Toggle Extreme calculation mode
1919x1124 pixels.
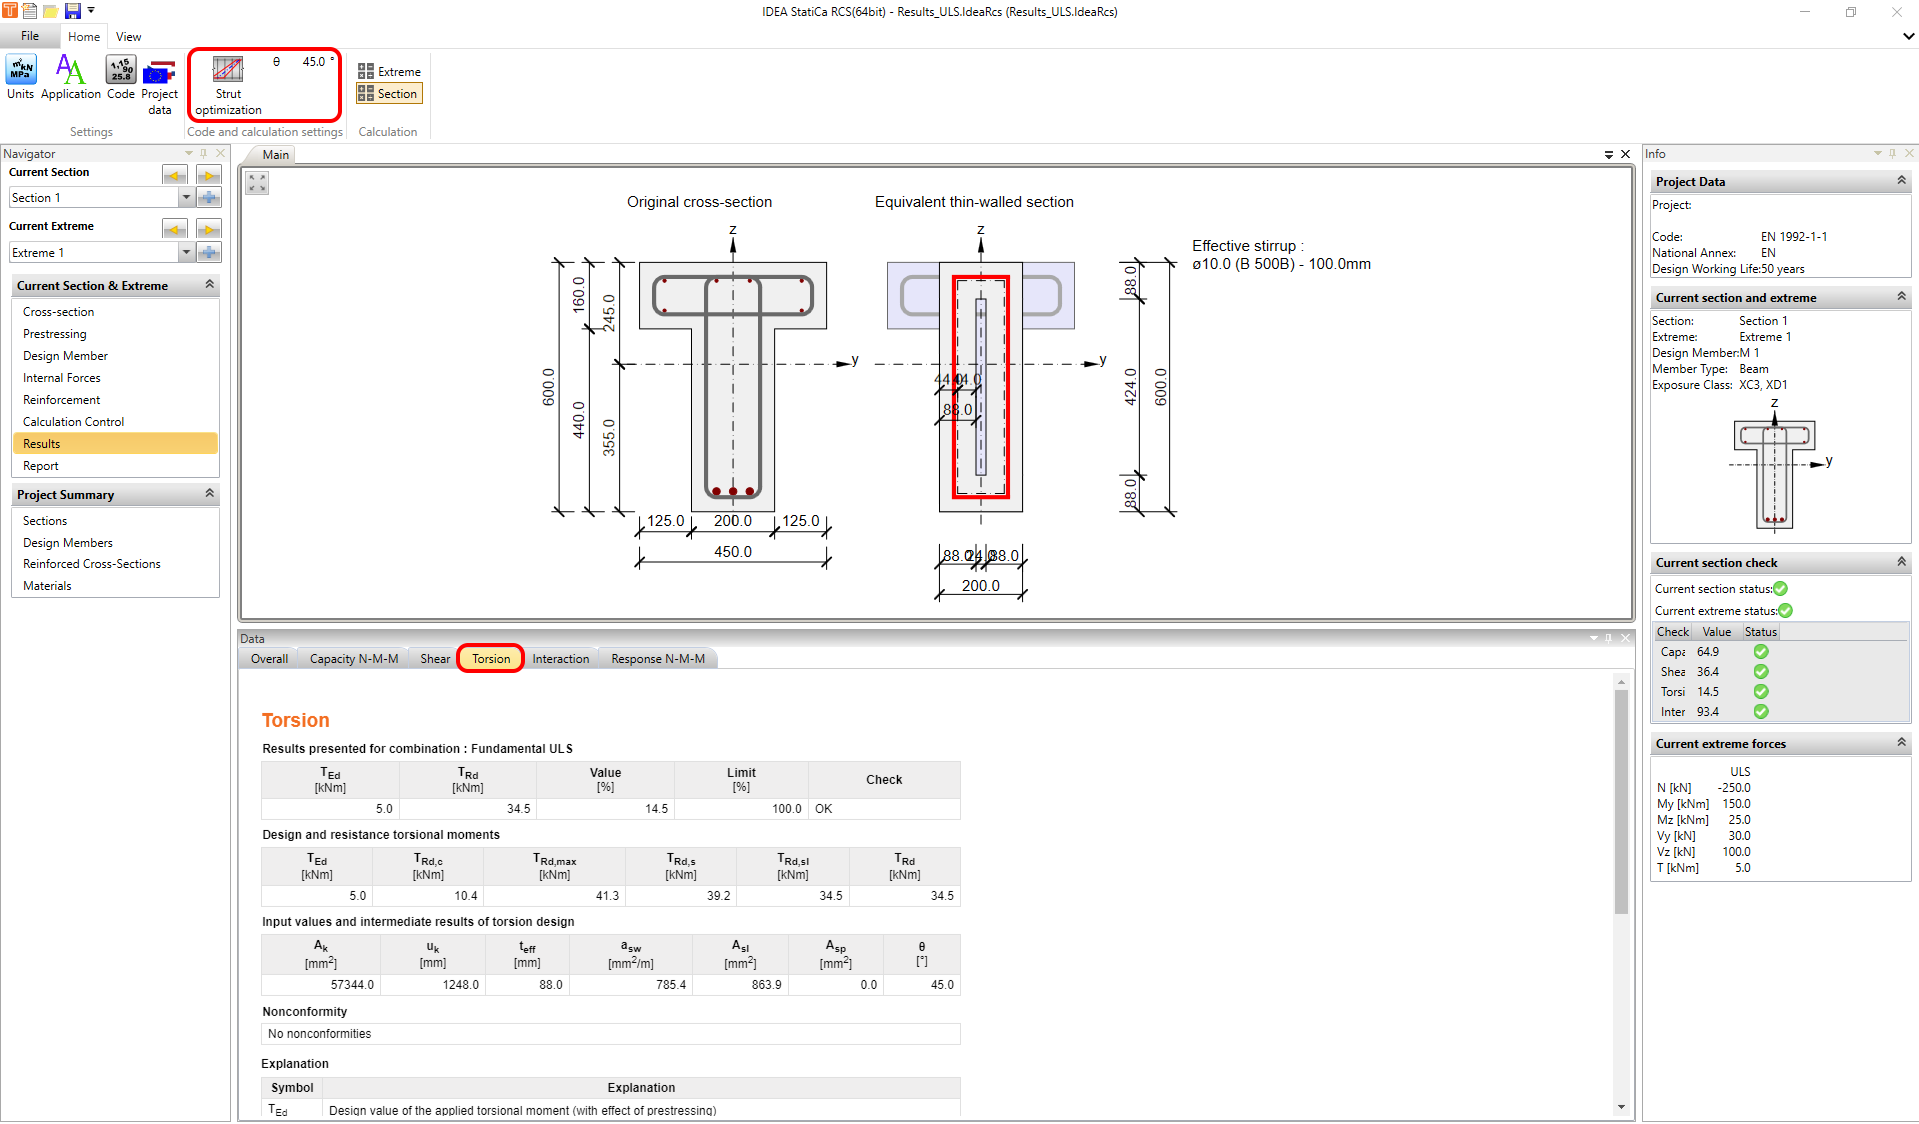tap(390, 72)
